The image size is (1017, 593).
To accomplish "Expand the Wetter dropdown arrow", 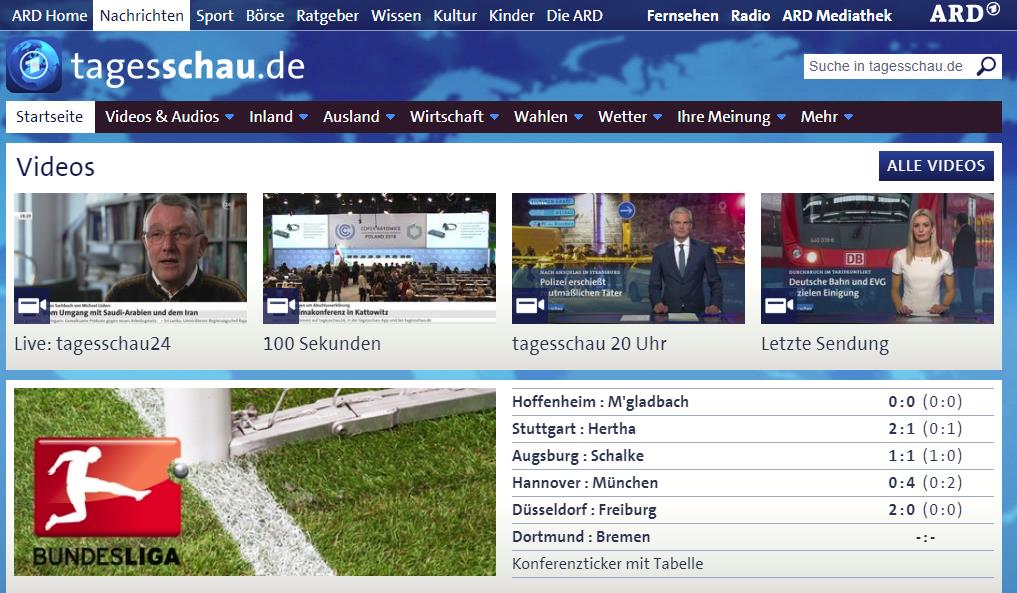I will (x=657, y=117).
